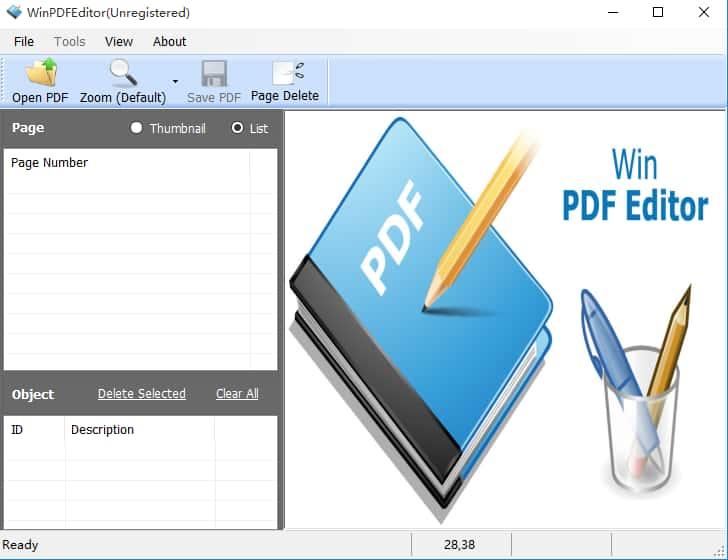Click the WinPDFEditor title bar app icon
728x560 pixels.
tap(14, 12)
